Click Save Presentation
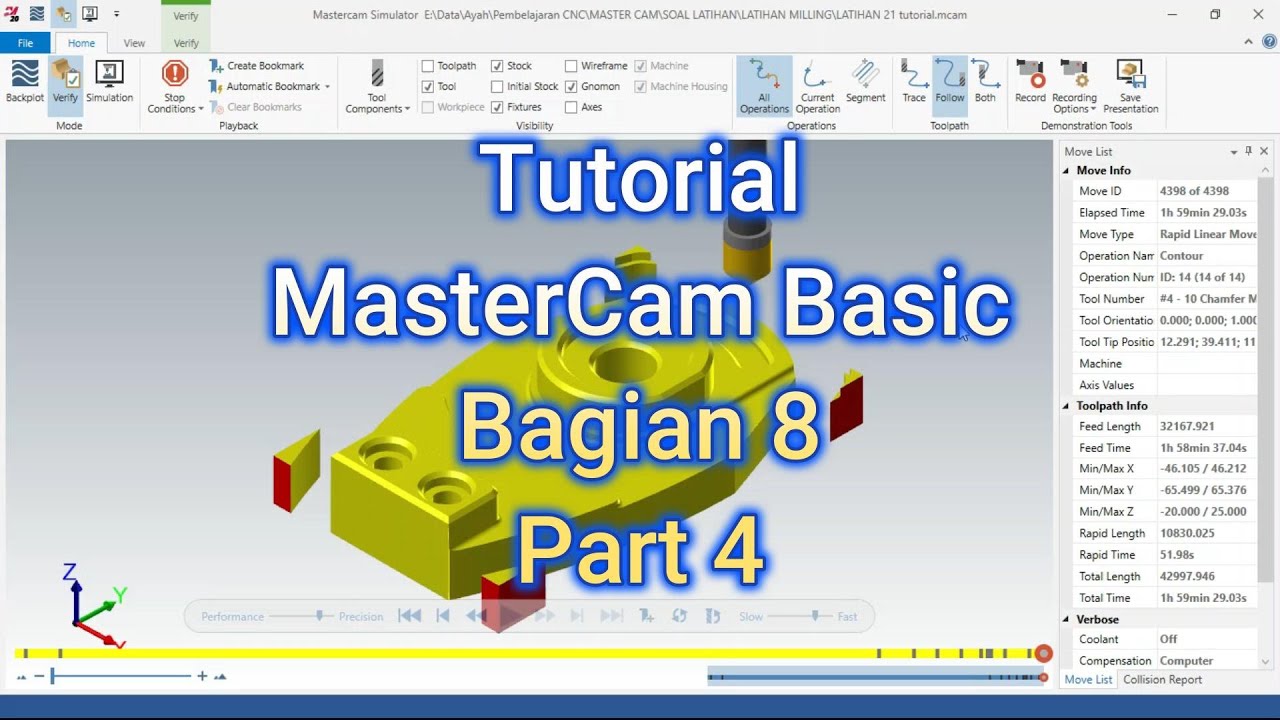This screenshot has width=1280, height=720. [x=1130, y=87]
